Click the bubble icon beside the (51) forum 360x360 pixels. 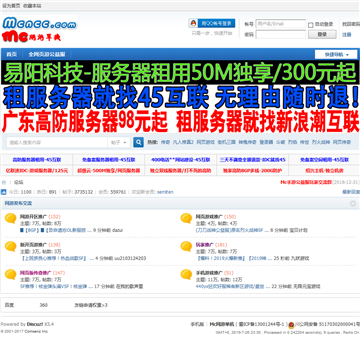(x=186, y=274)
